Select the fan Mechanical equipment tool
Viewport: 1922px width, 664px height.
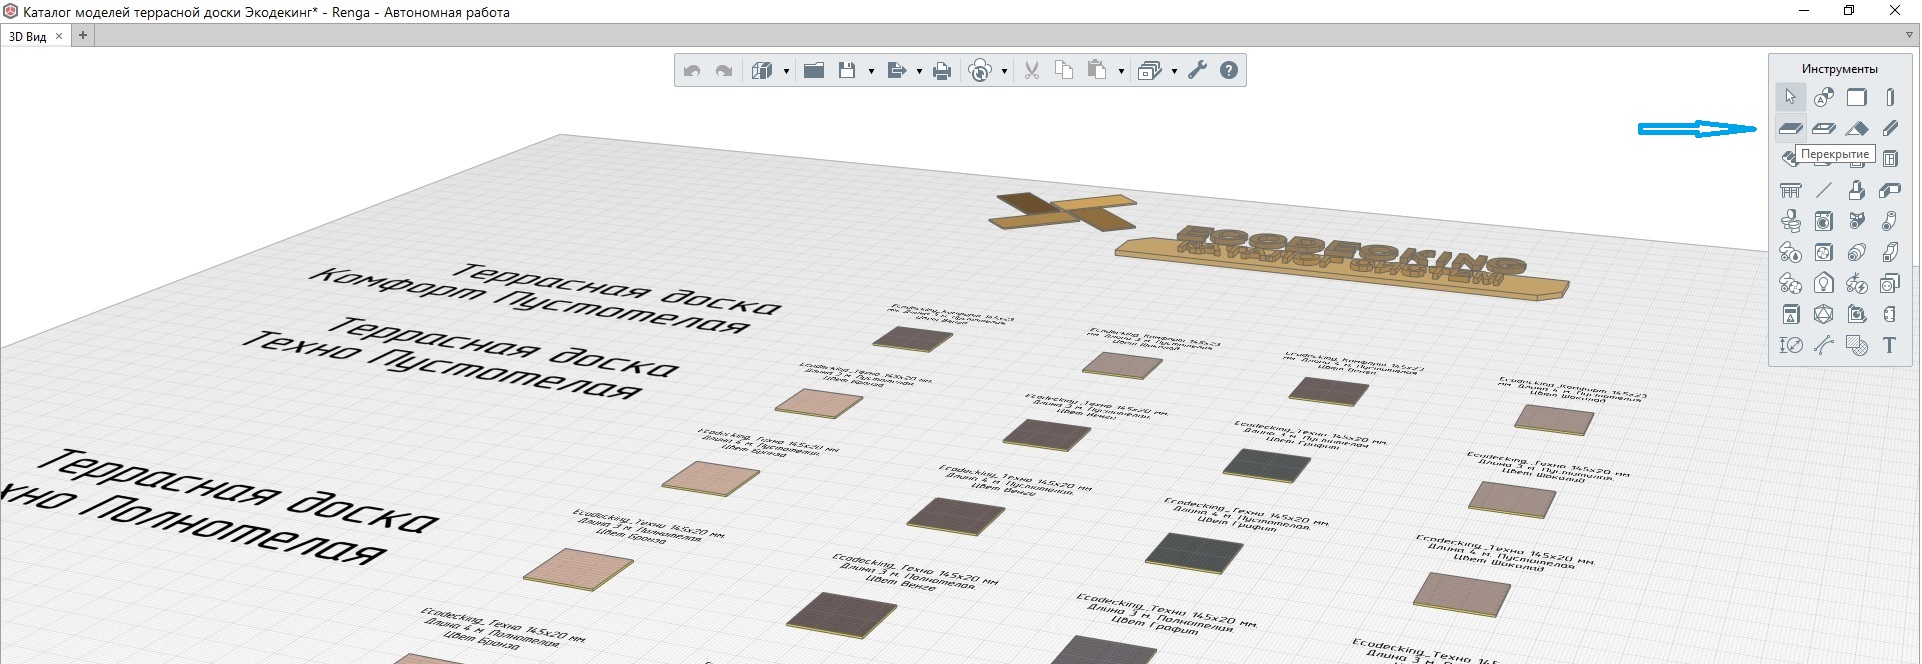[x=1824, y=252]
